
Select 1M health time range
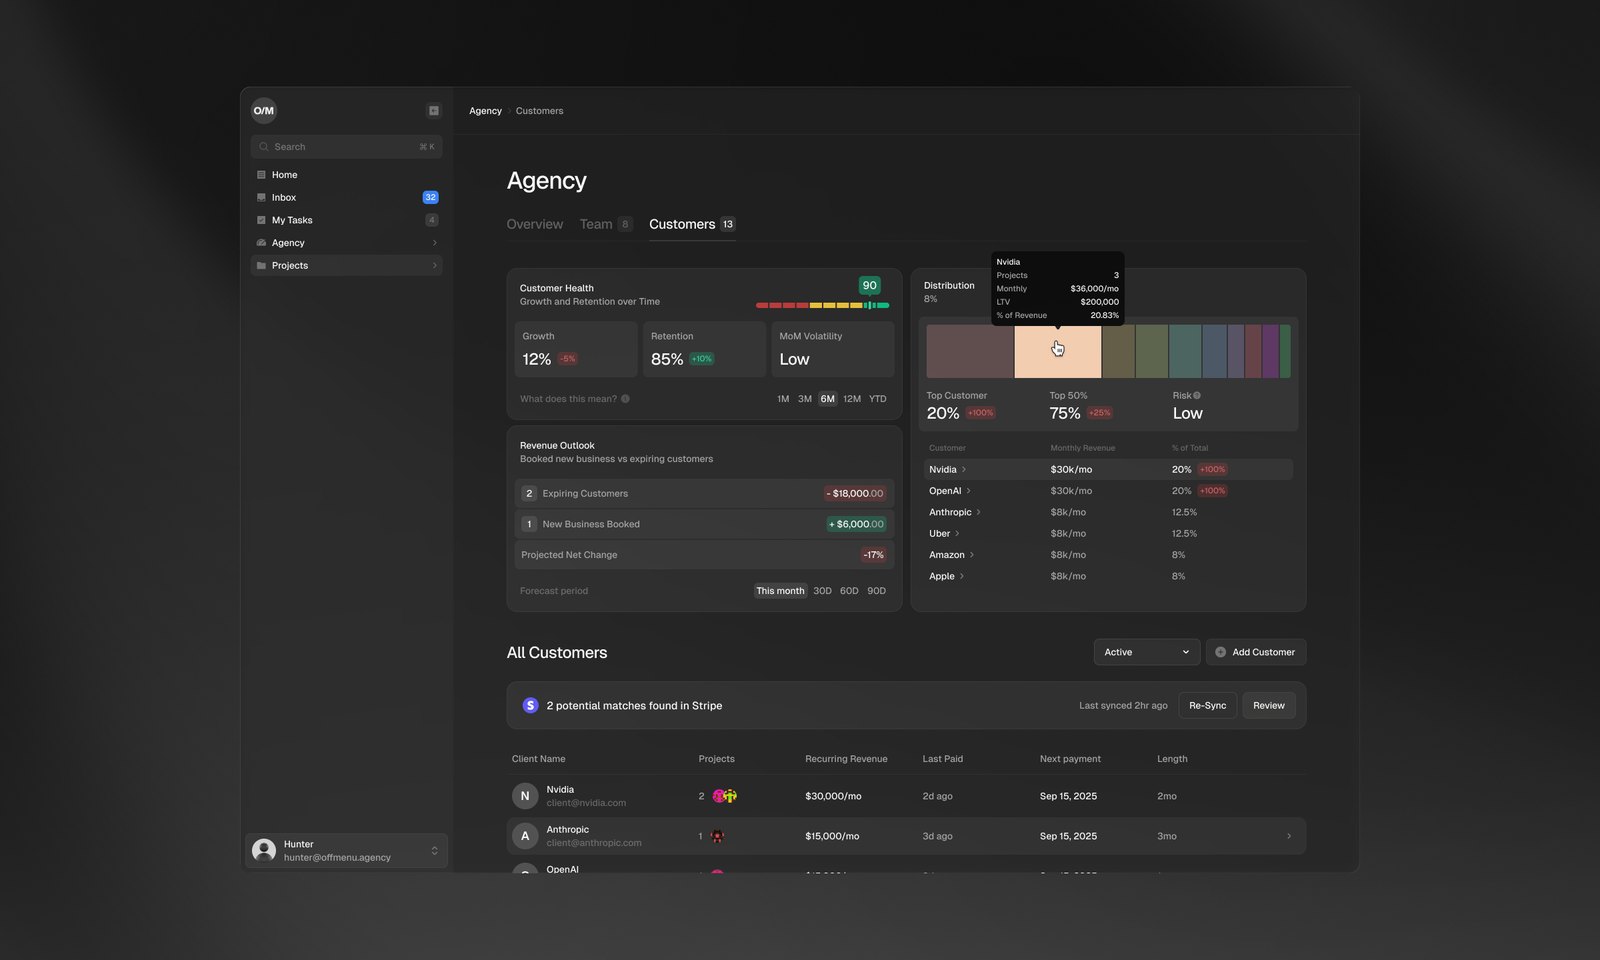(783, 399)
